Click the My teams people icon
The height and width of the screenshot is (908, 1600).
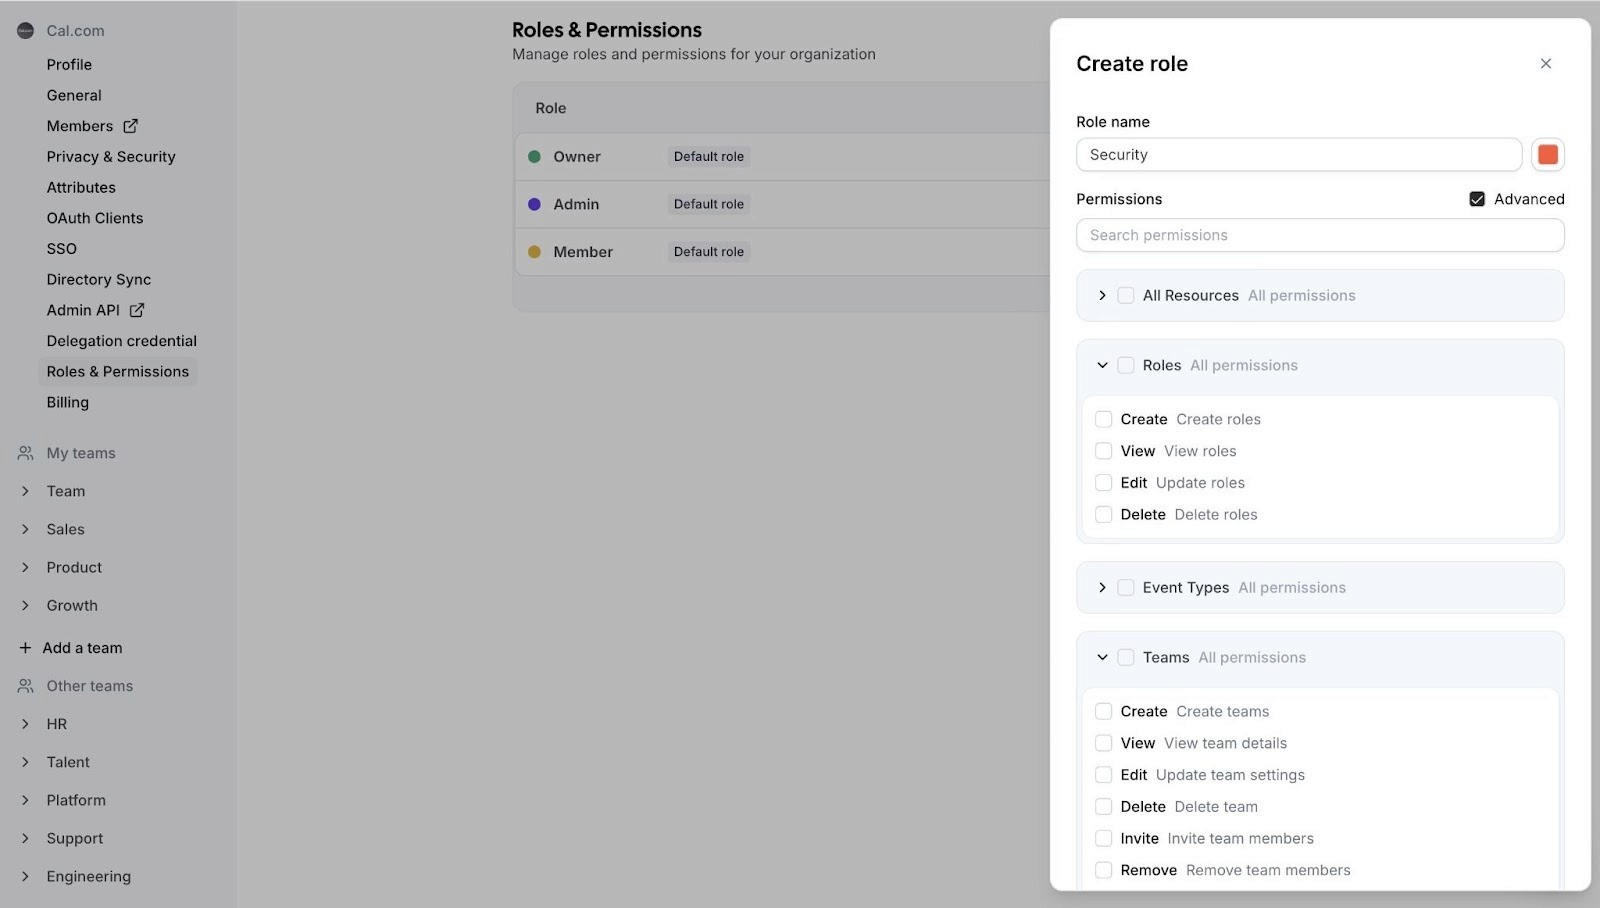[x=24, y=453]
